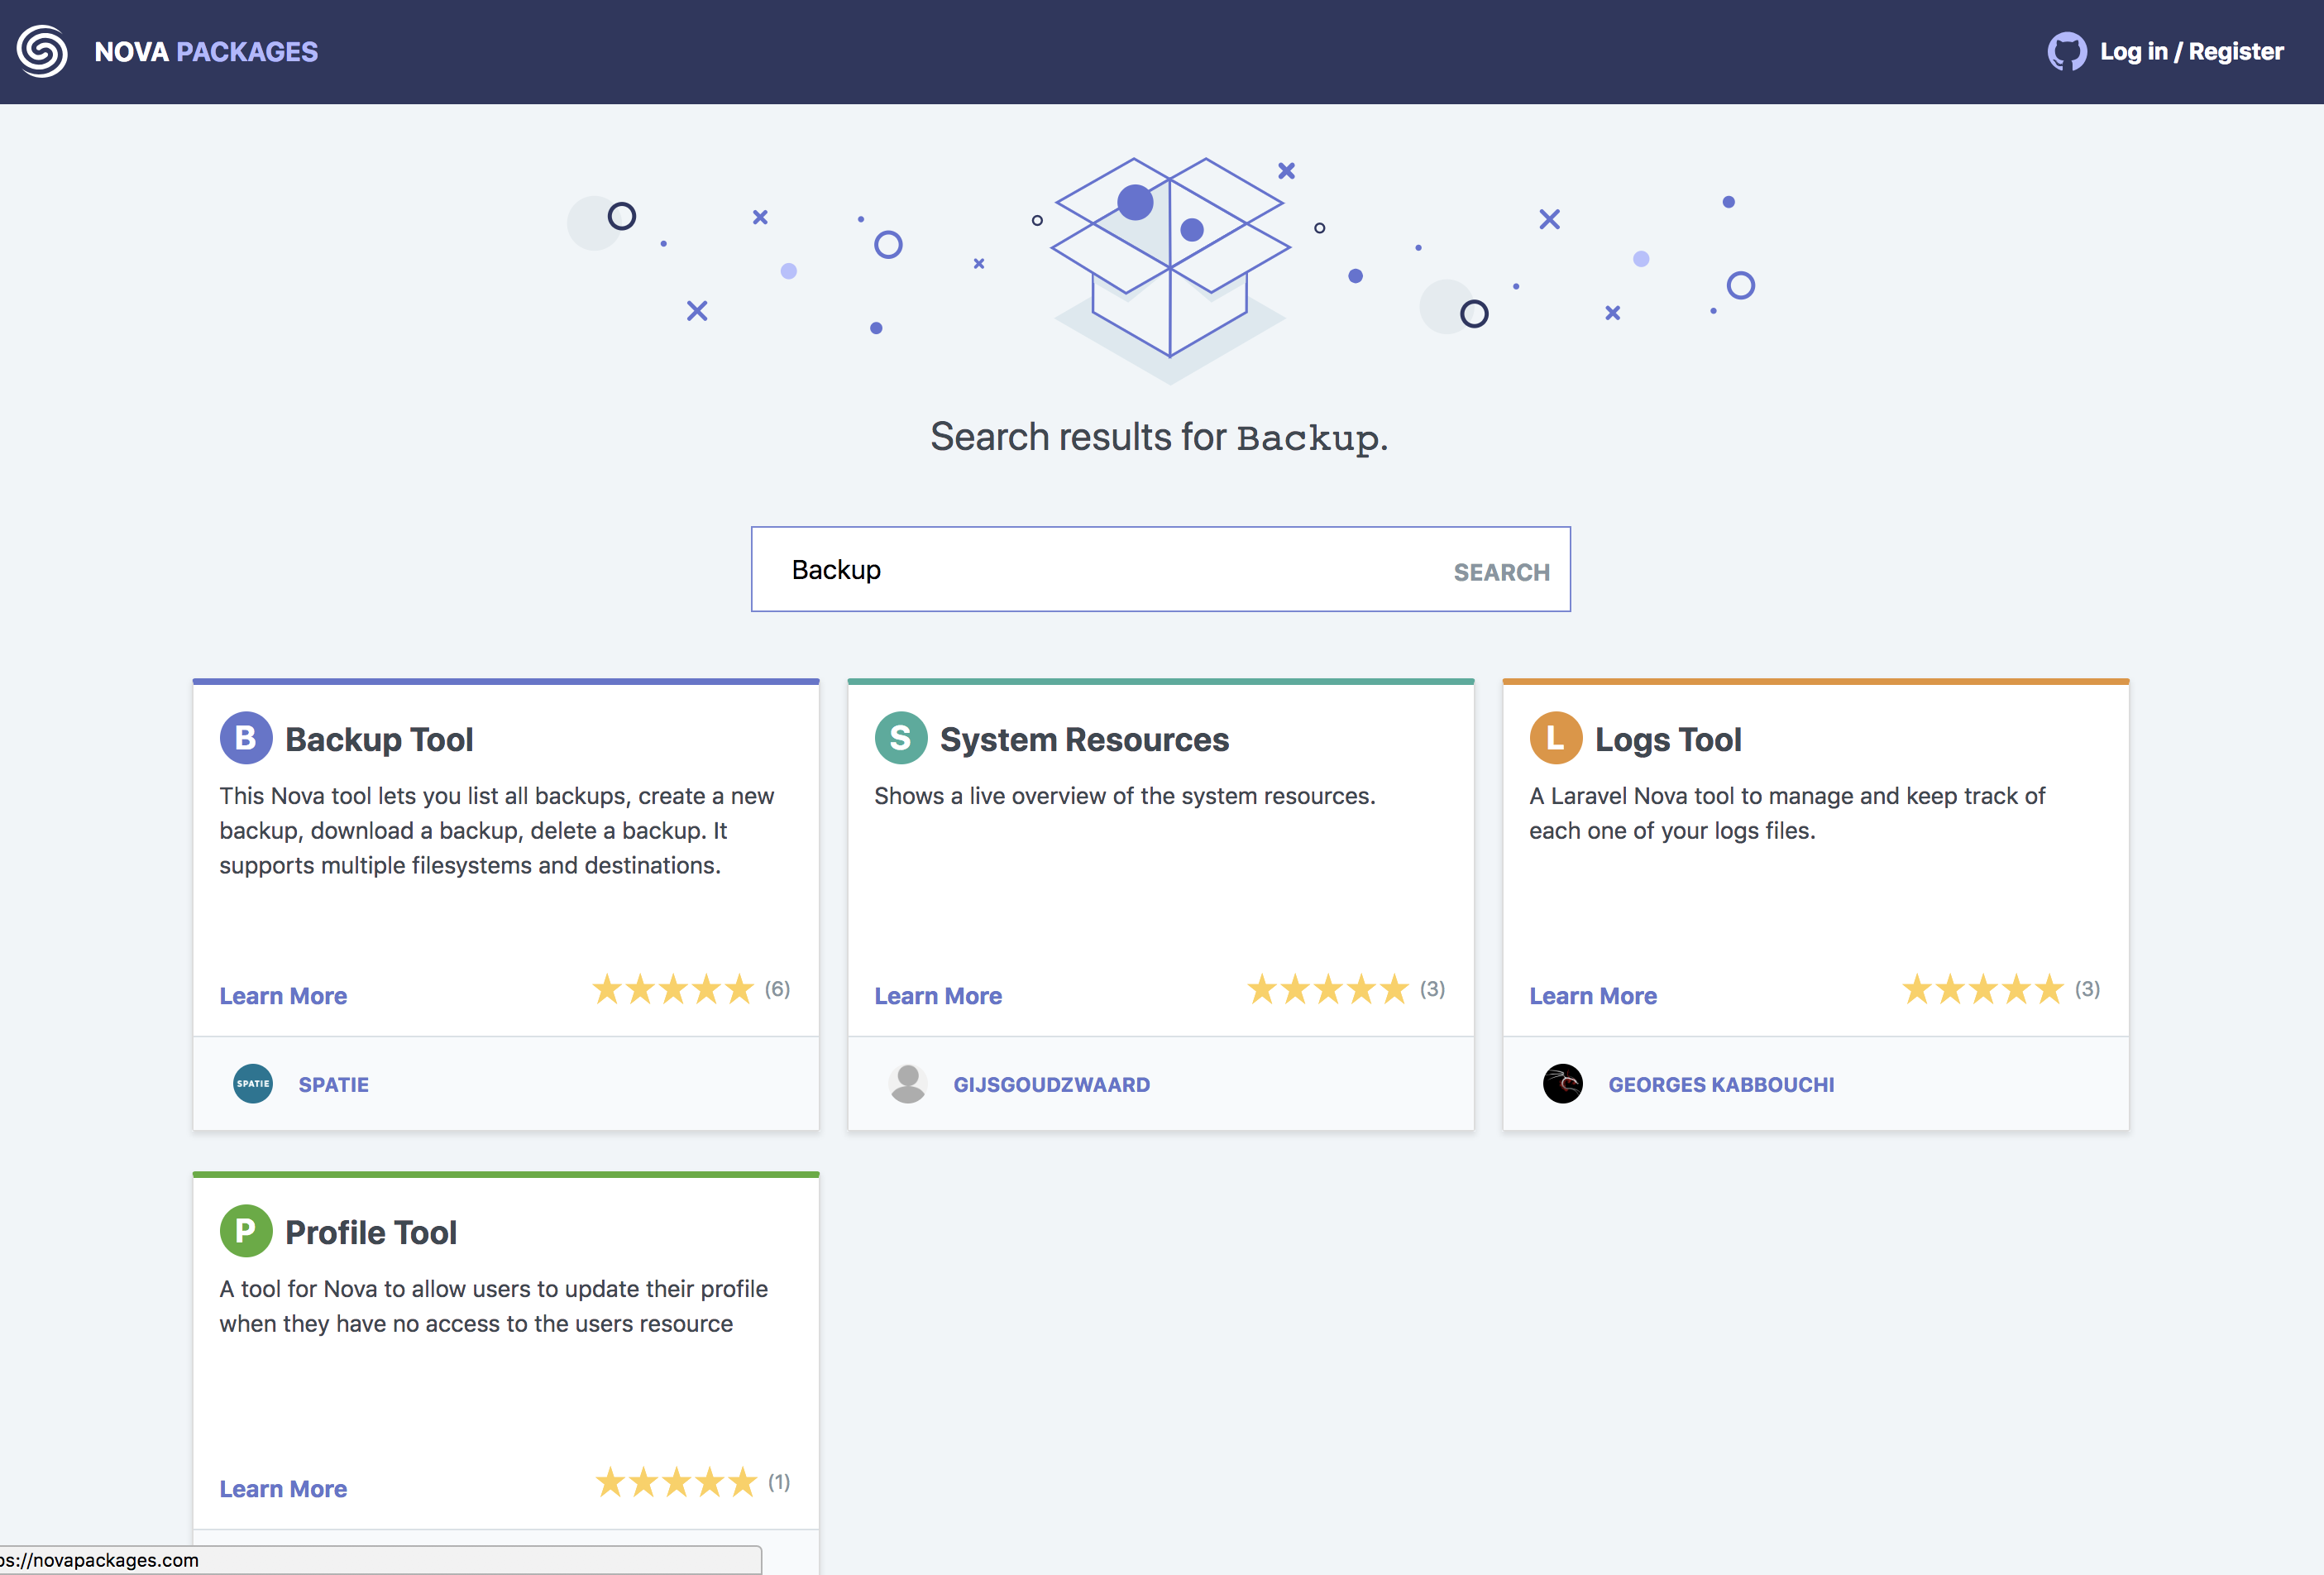Click the Georges Kabbouchi avatar icon
Image resolution: width=2324 pixels, height=1575 pixels.
point(1563,1084)
